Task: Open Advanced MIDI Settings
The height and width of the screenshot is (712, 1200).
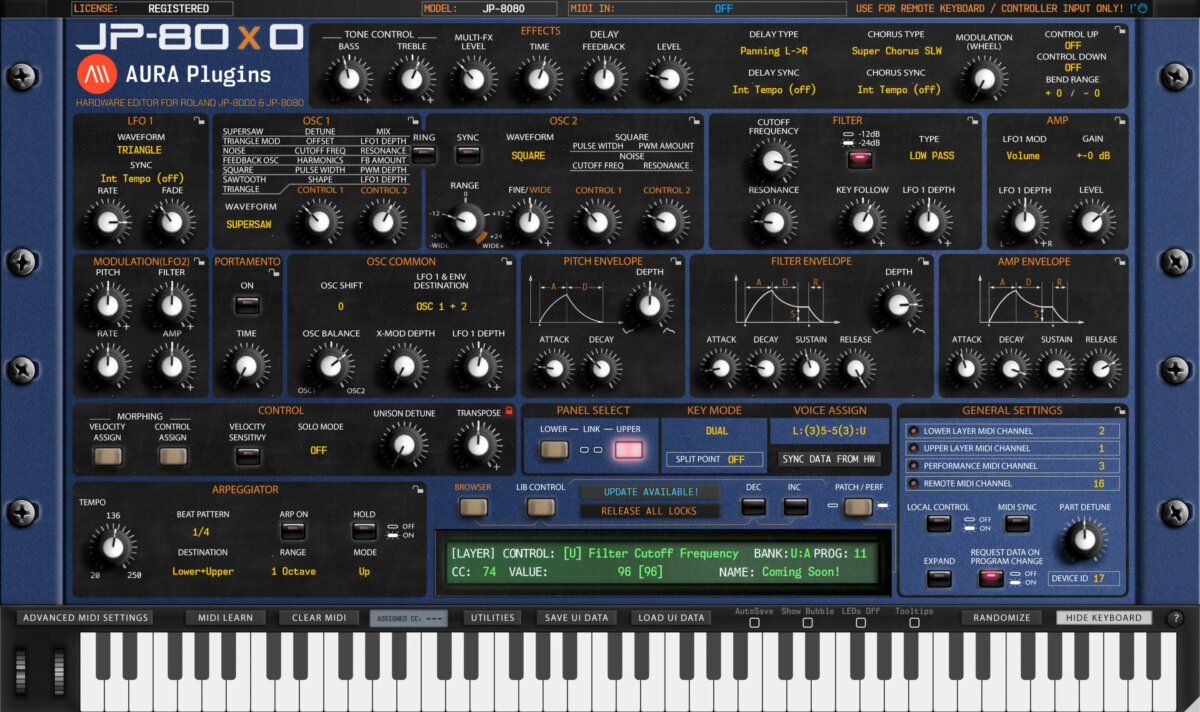Action: click(x=85, y=618)
